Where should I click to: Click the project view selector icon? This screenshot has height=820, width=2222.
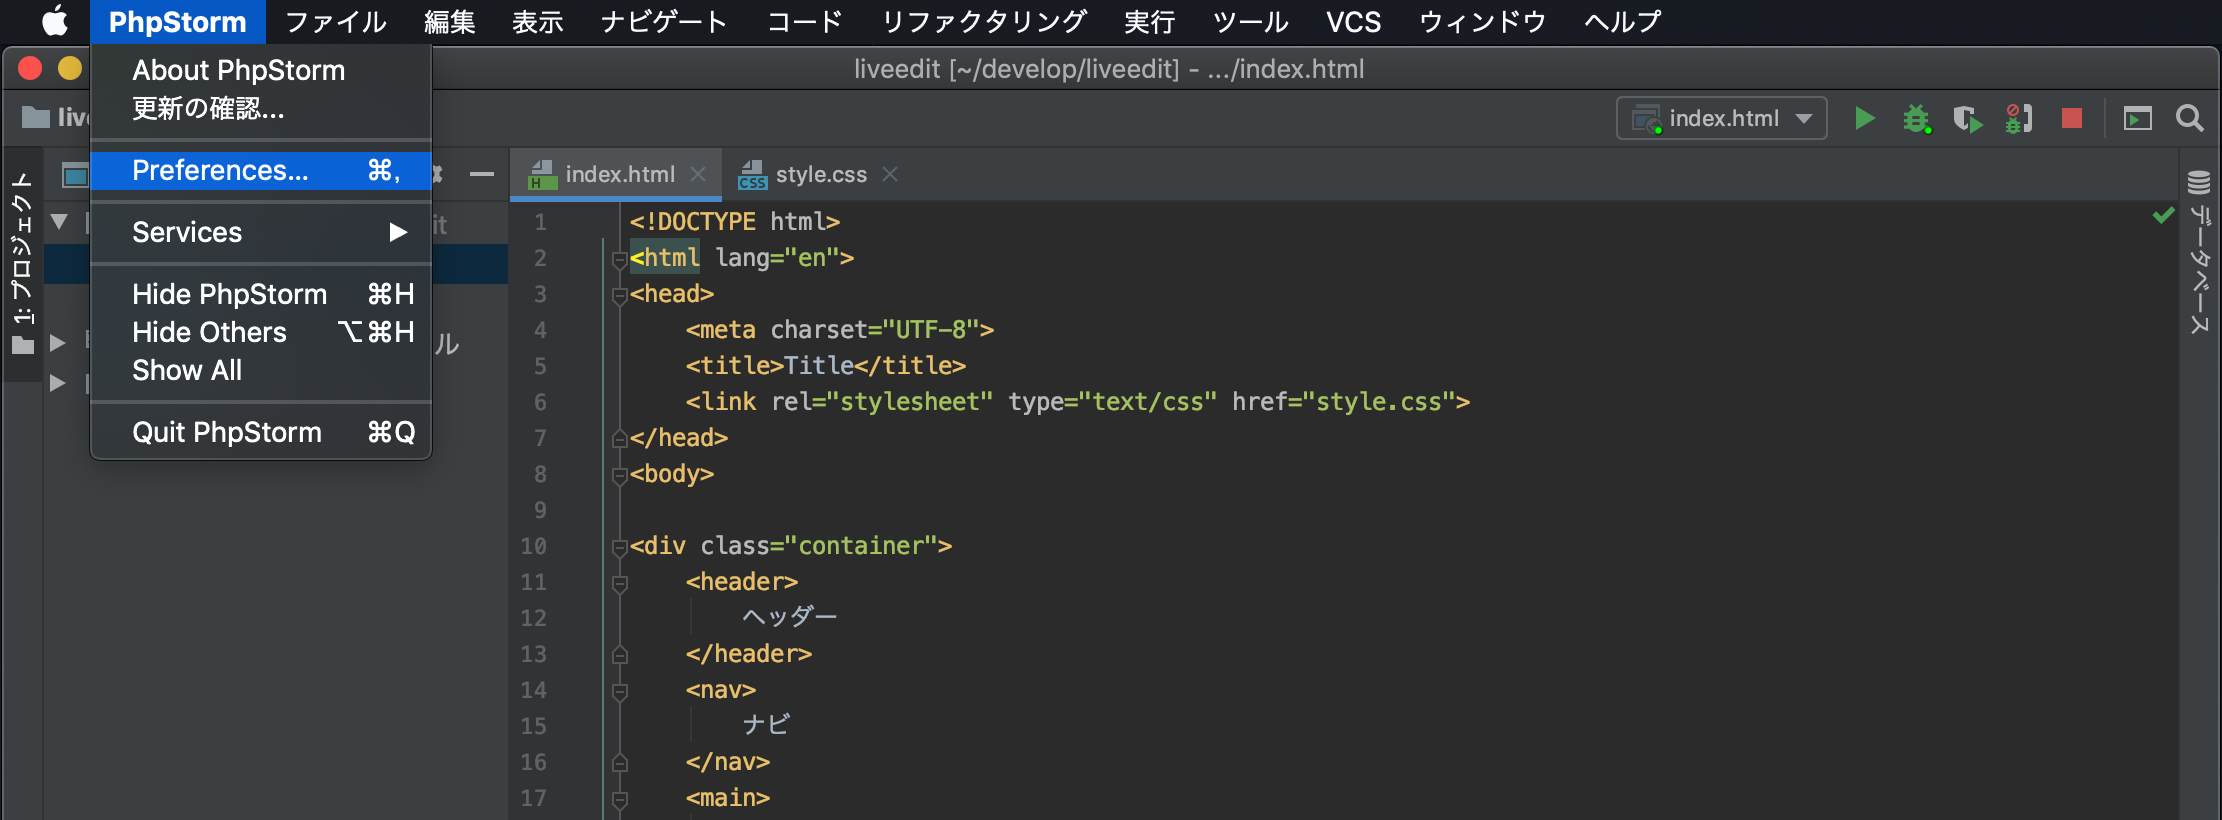pos(75,176)
